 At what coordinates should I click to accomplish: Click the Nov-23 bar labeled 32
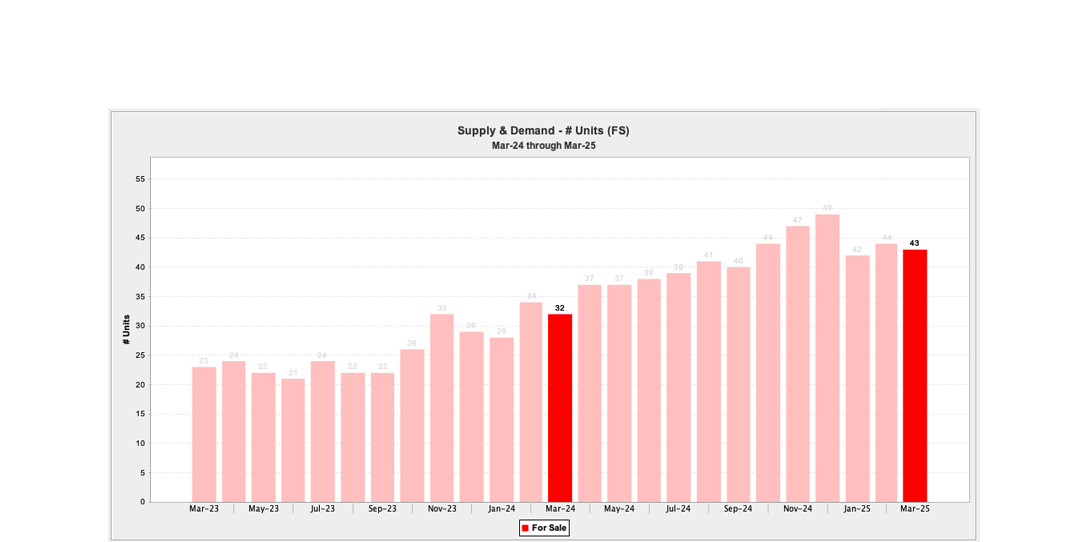point(441,408)
